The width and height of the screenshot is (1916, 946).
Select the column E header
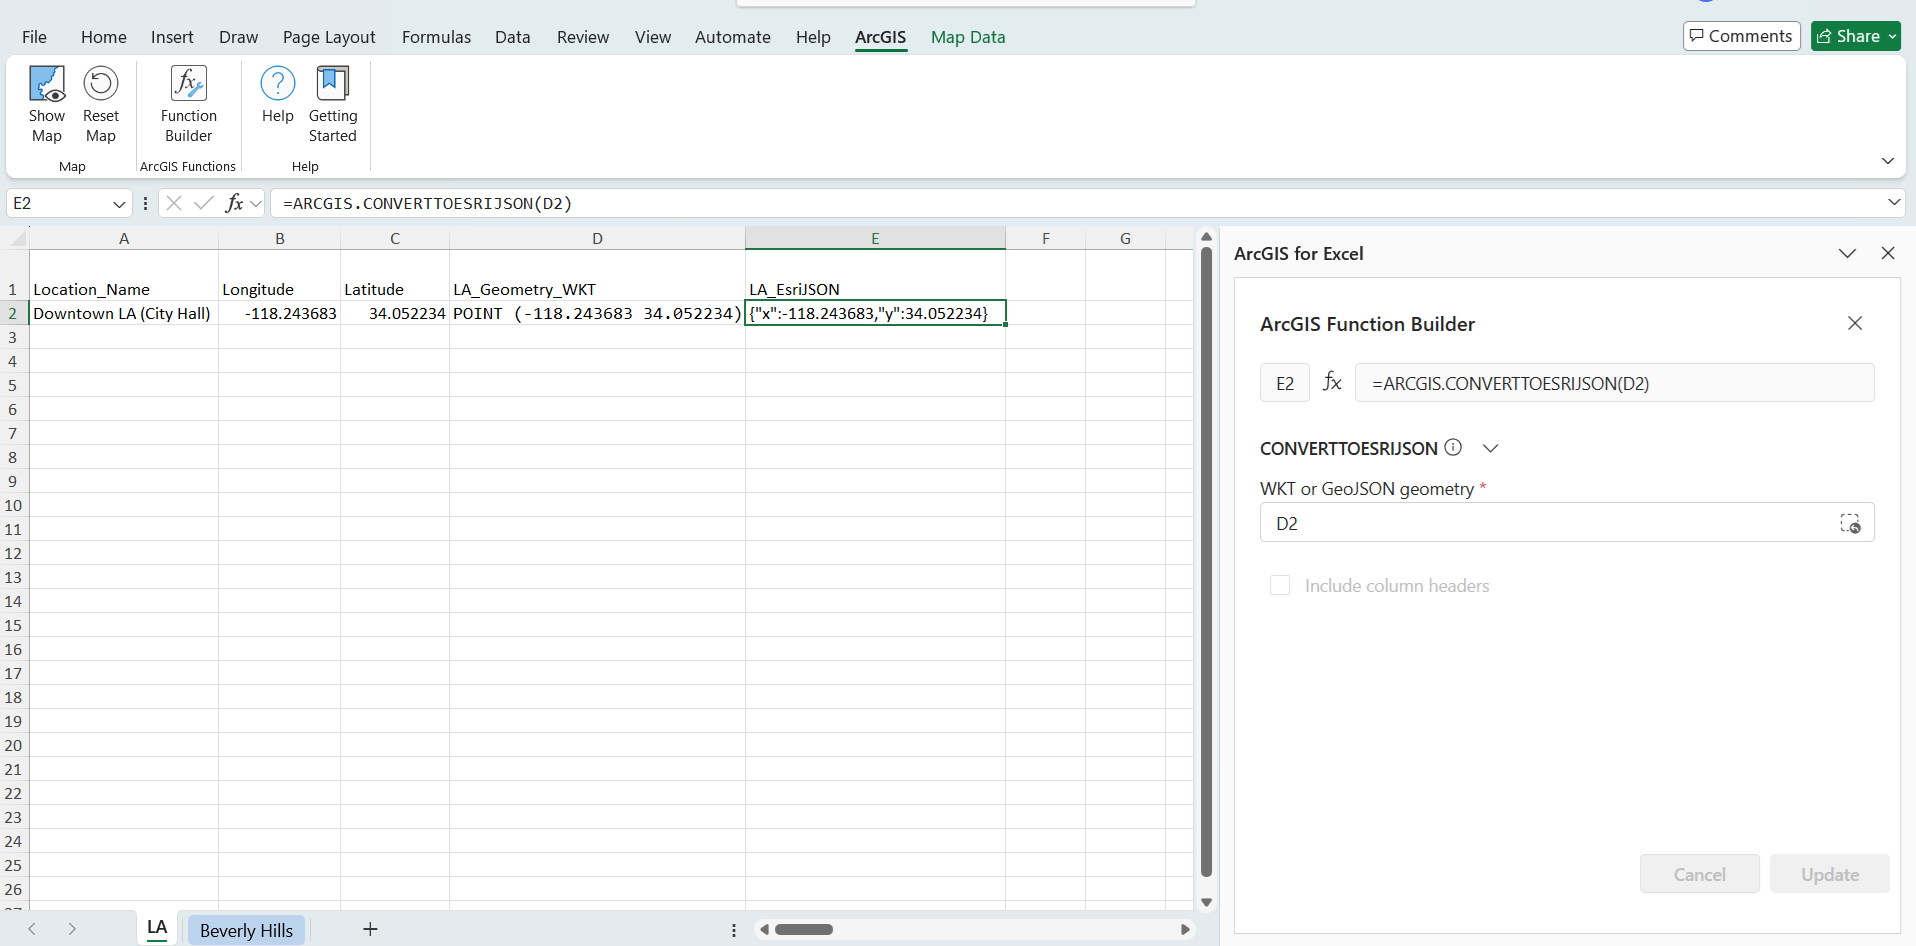tap(875, 238)
